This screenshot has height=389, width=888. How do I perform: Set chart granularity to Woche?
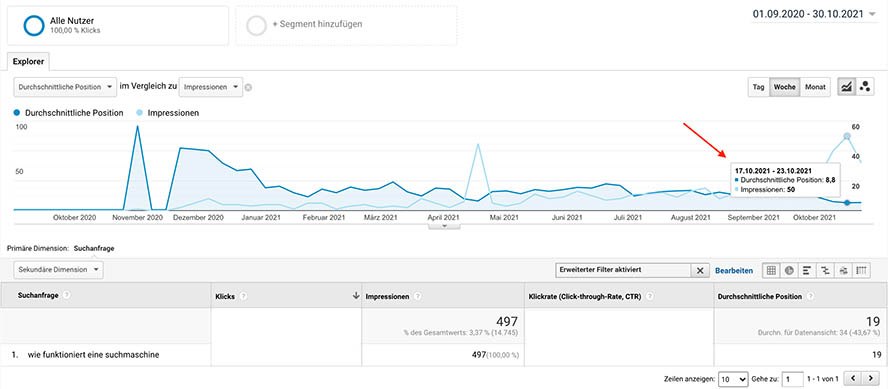click(784, 87)
